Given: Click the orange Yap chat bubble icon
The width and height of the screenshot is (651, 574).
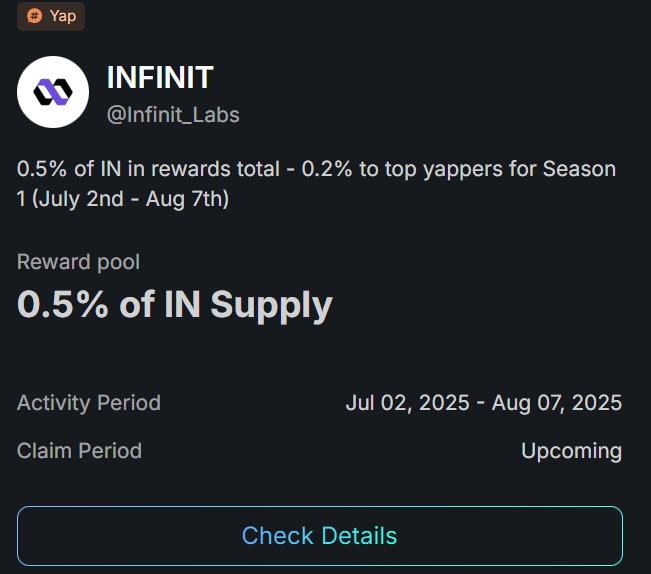Looking at the screenshot, I should pyautogui.click(x=34, y=16).
